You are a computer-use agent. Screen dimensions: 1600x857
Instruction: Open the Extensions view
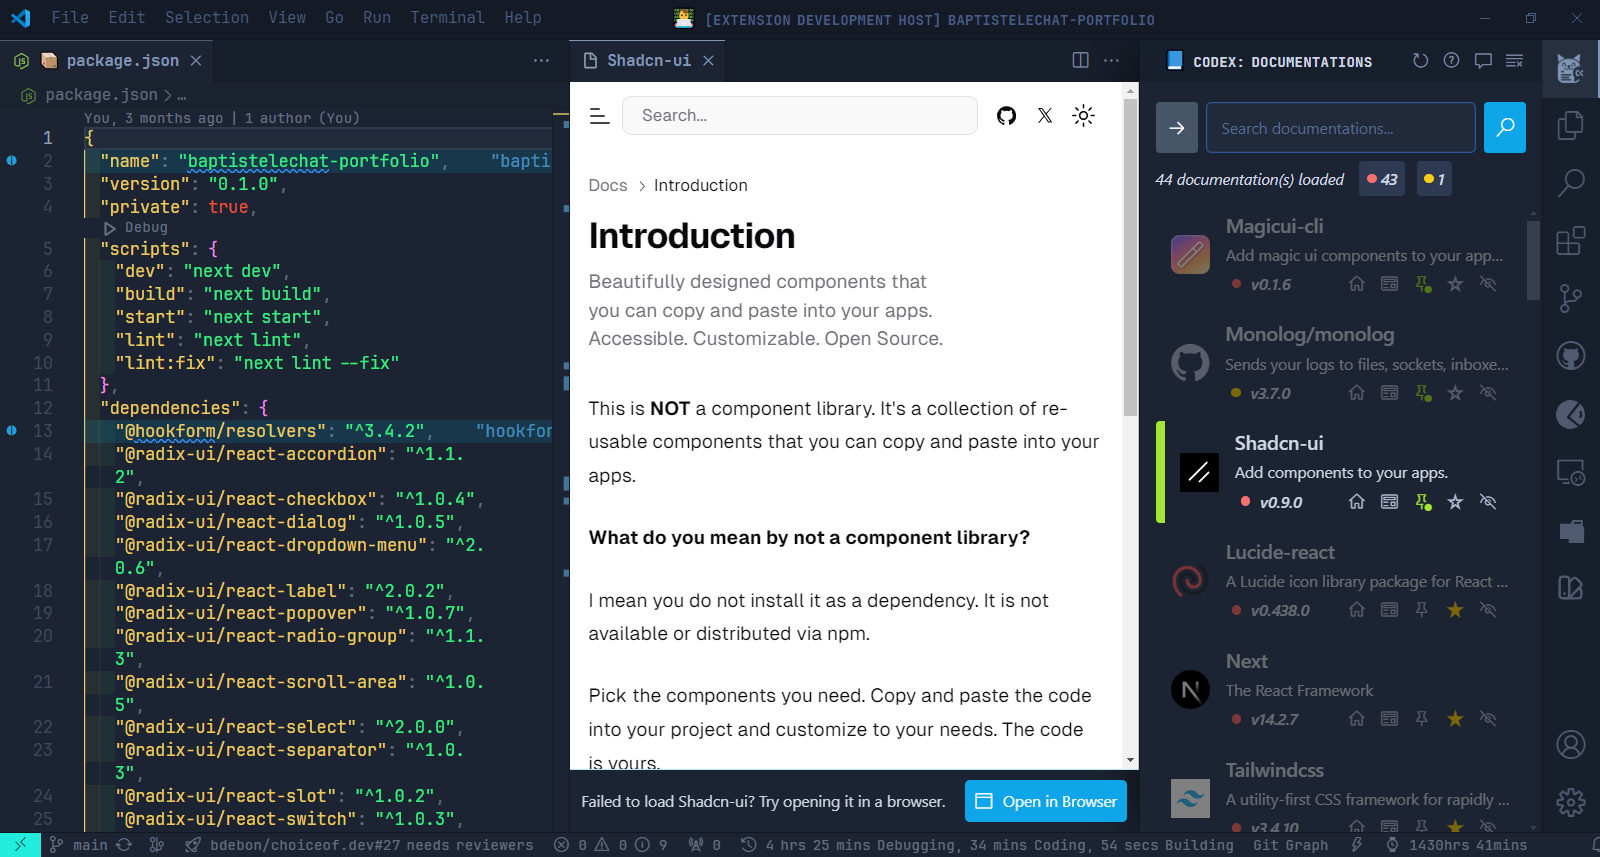[x=1570, y=241]
